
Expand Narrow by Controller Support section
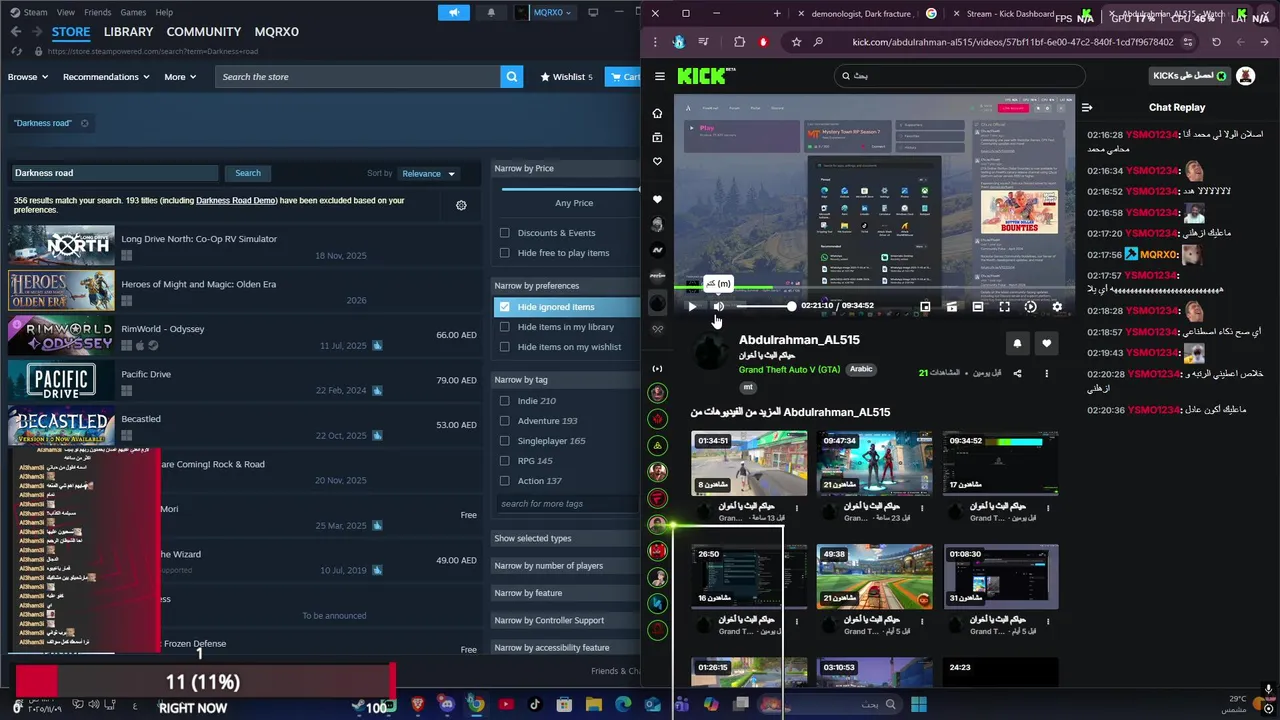(565, 620)
